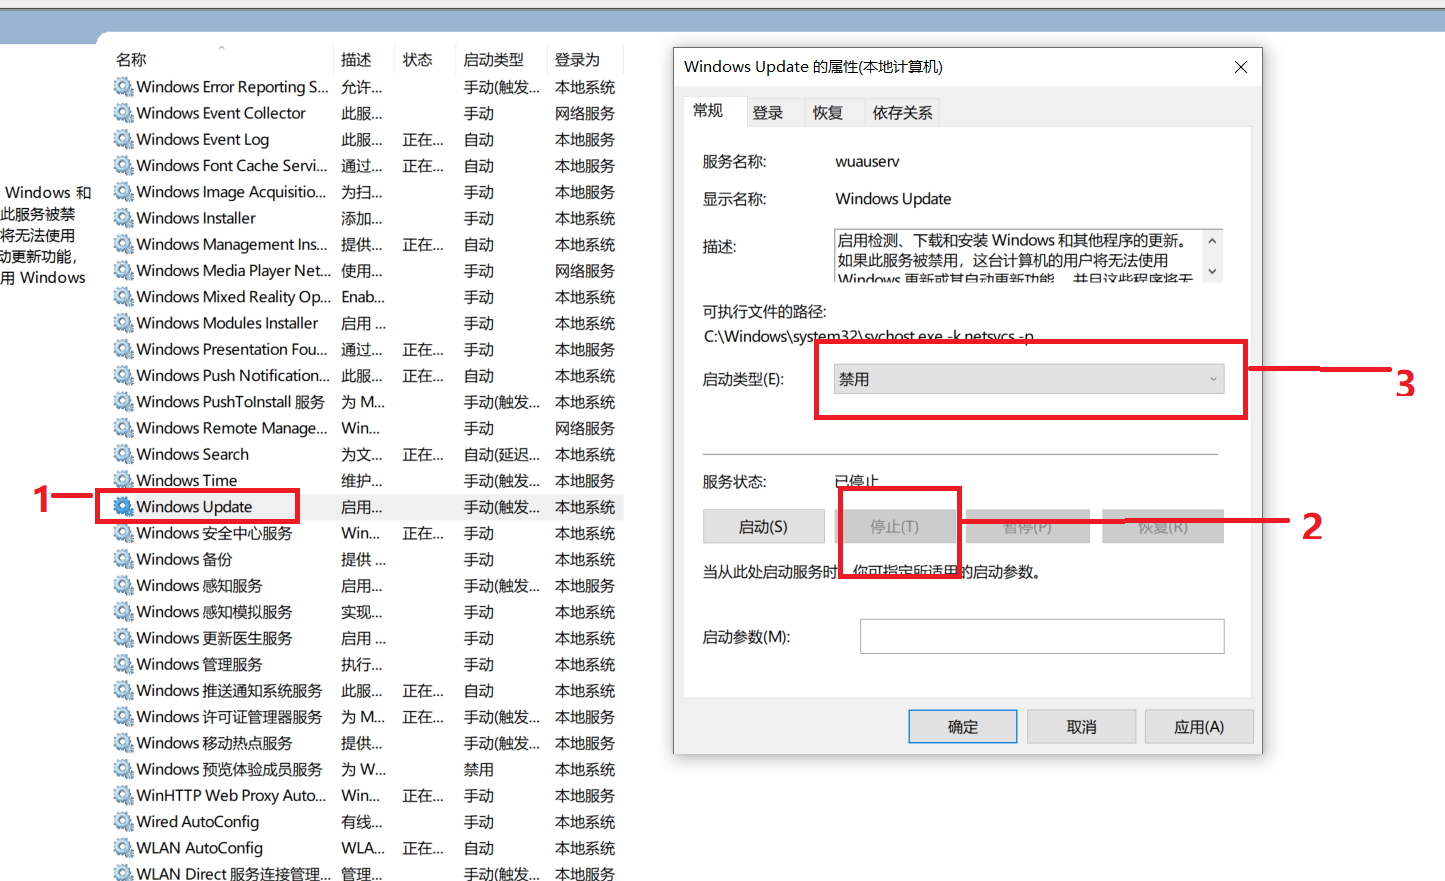
Task: Select Windows 预览体验成员服务 in the list
Action: (x=229, y=769)
